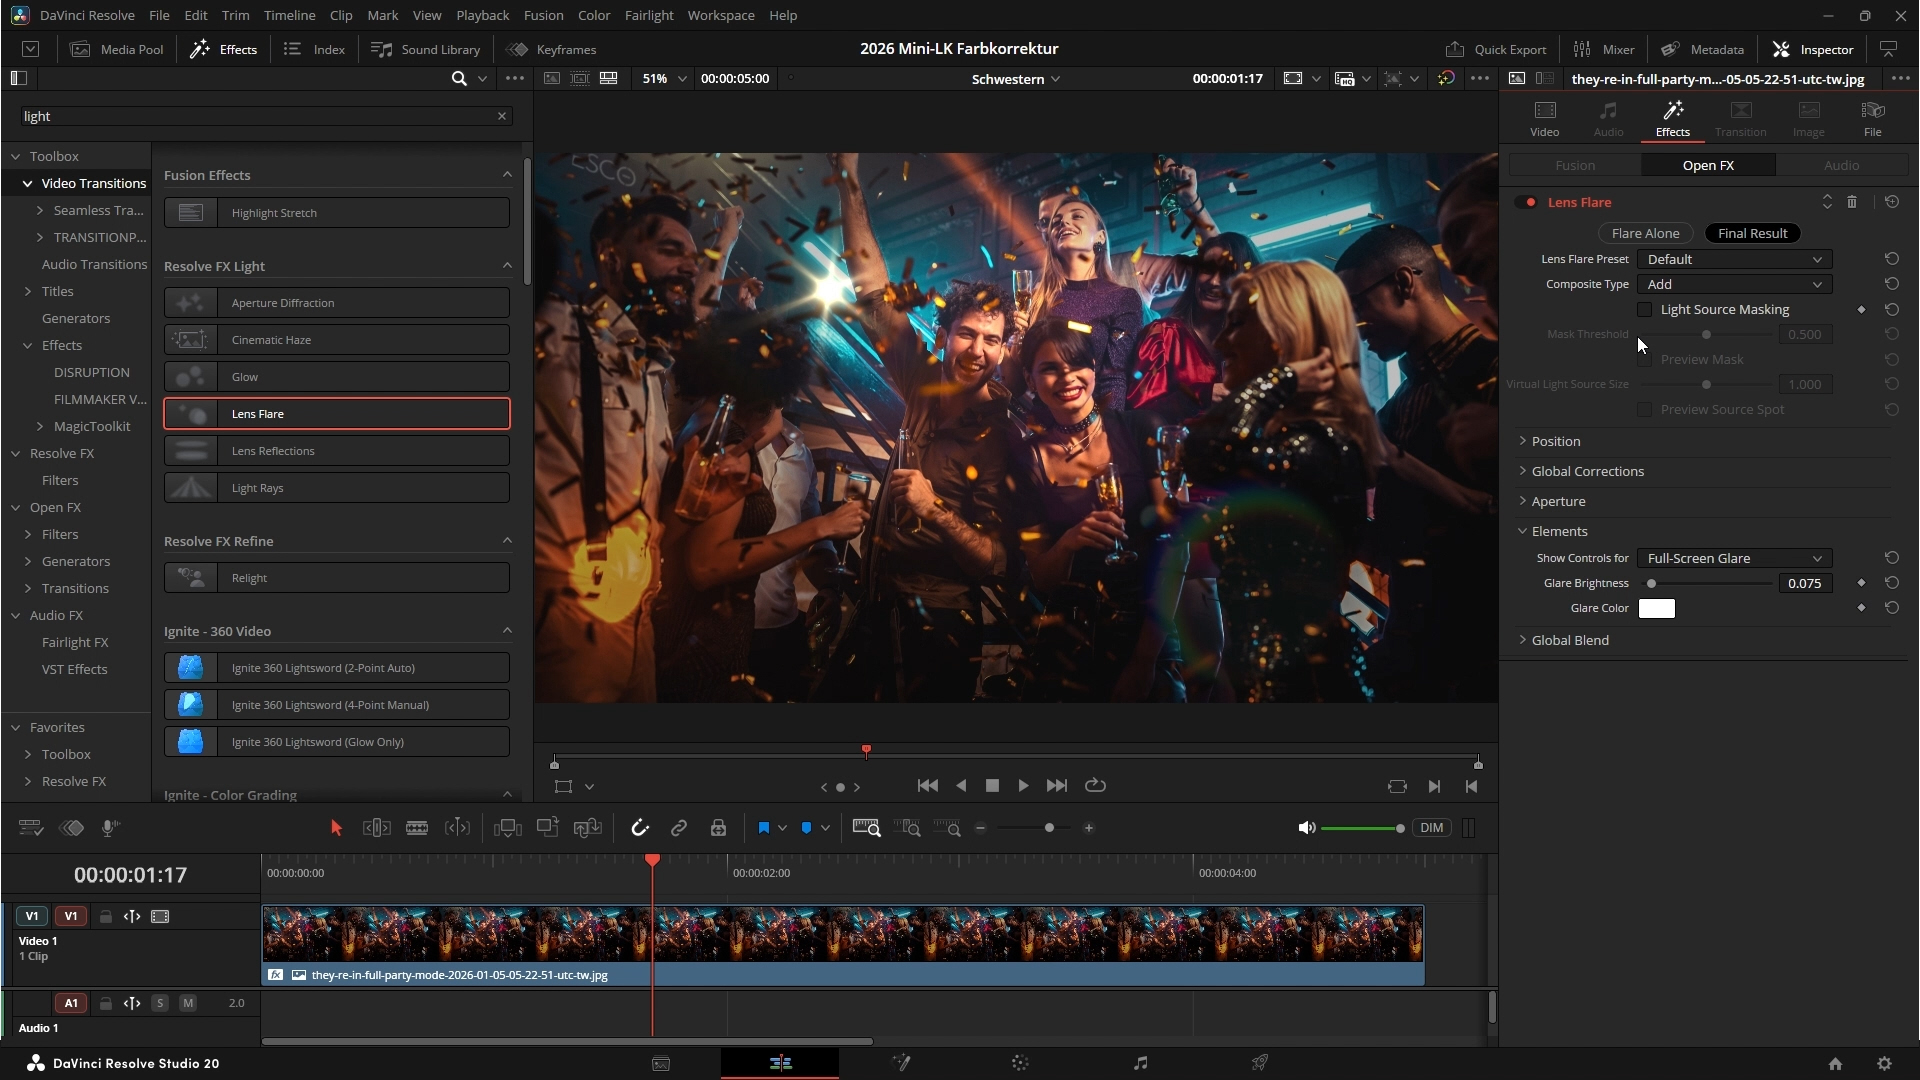Open the Glare Color white swatch
This screenshot has height=1080, width=1920.
[x=1656, y=608]
